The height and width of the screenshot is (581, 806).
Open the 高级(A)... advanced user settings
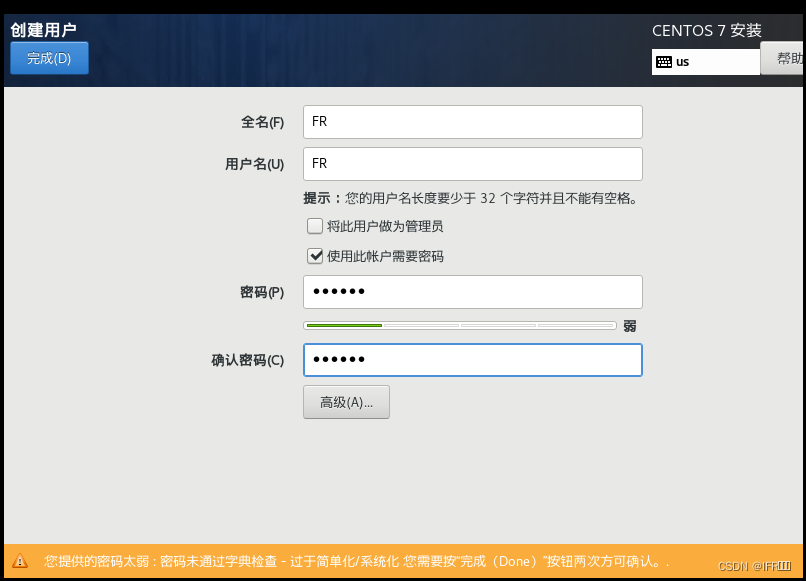pyautogui.click(x=345, y=401)
